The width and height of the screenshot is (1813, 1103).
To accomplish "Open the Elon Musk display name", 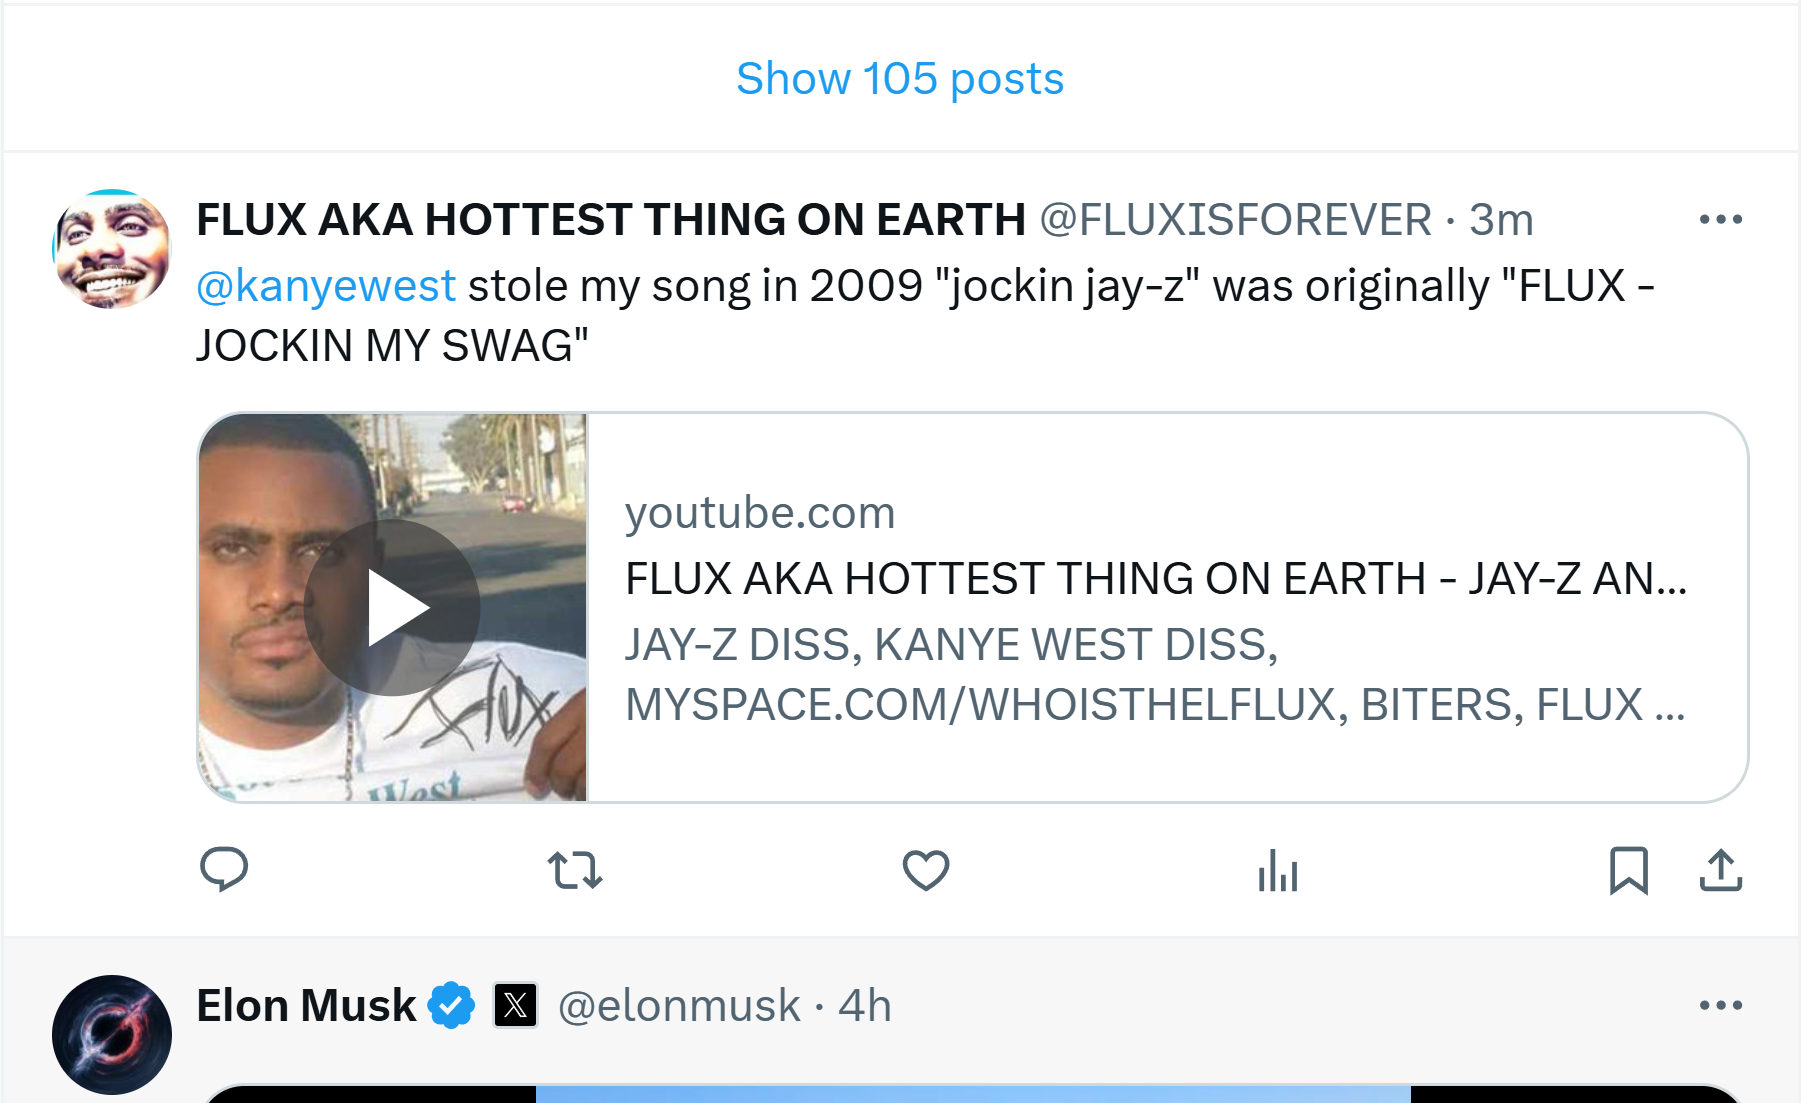I will tap(306, 1005).
